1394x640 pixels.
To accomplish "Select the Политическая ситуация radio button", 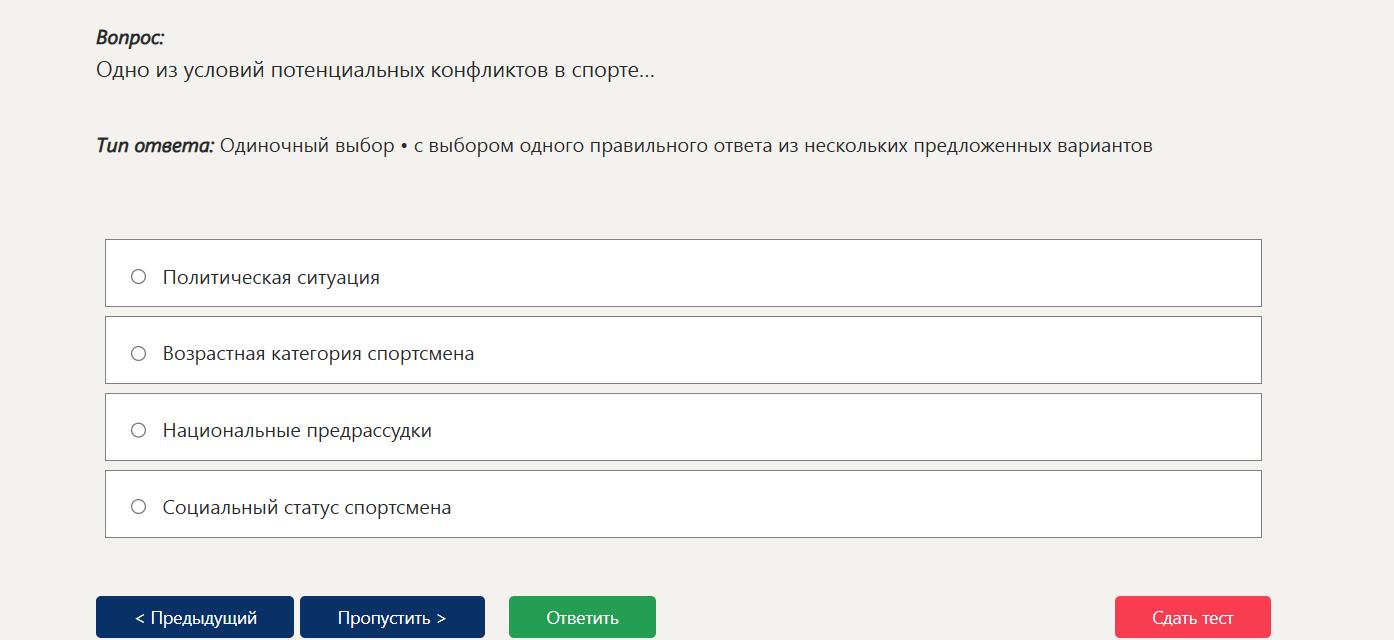I will pos(139,276).
